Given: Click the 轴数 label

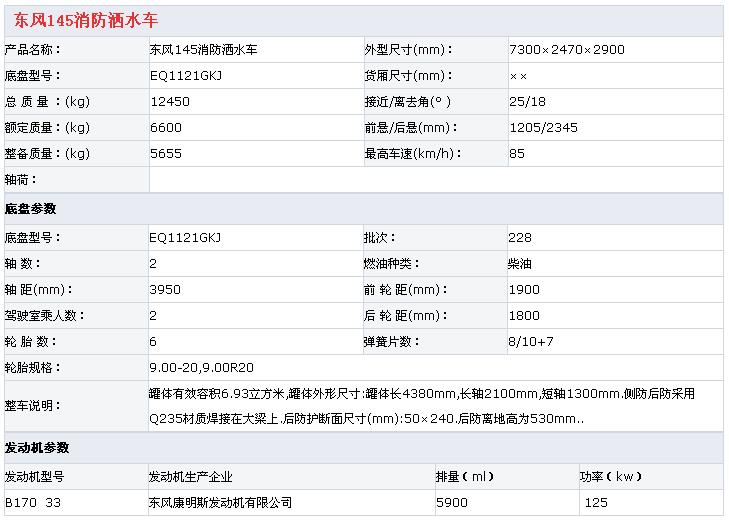Looking at the screenshot, I should pos(22,264).
